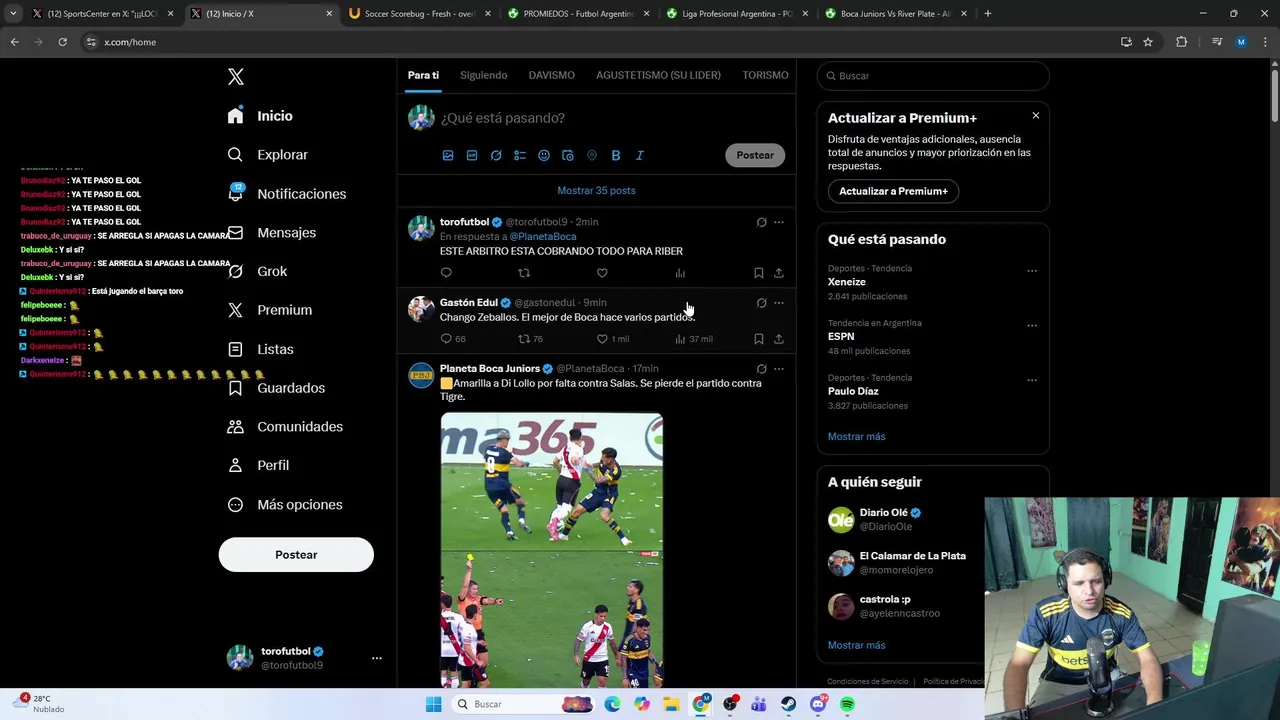The image size is (1280, 720).
Task: Open the Windows Start menu
Action: point(433,704)
